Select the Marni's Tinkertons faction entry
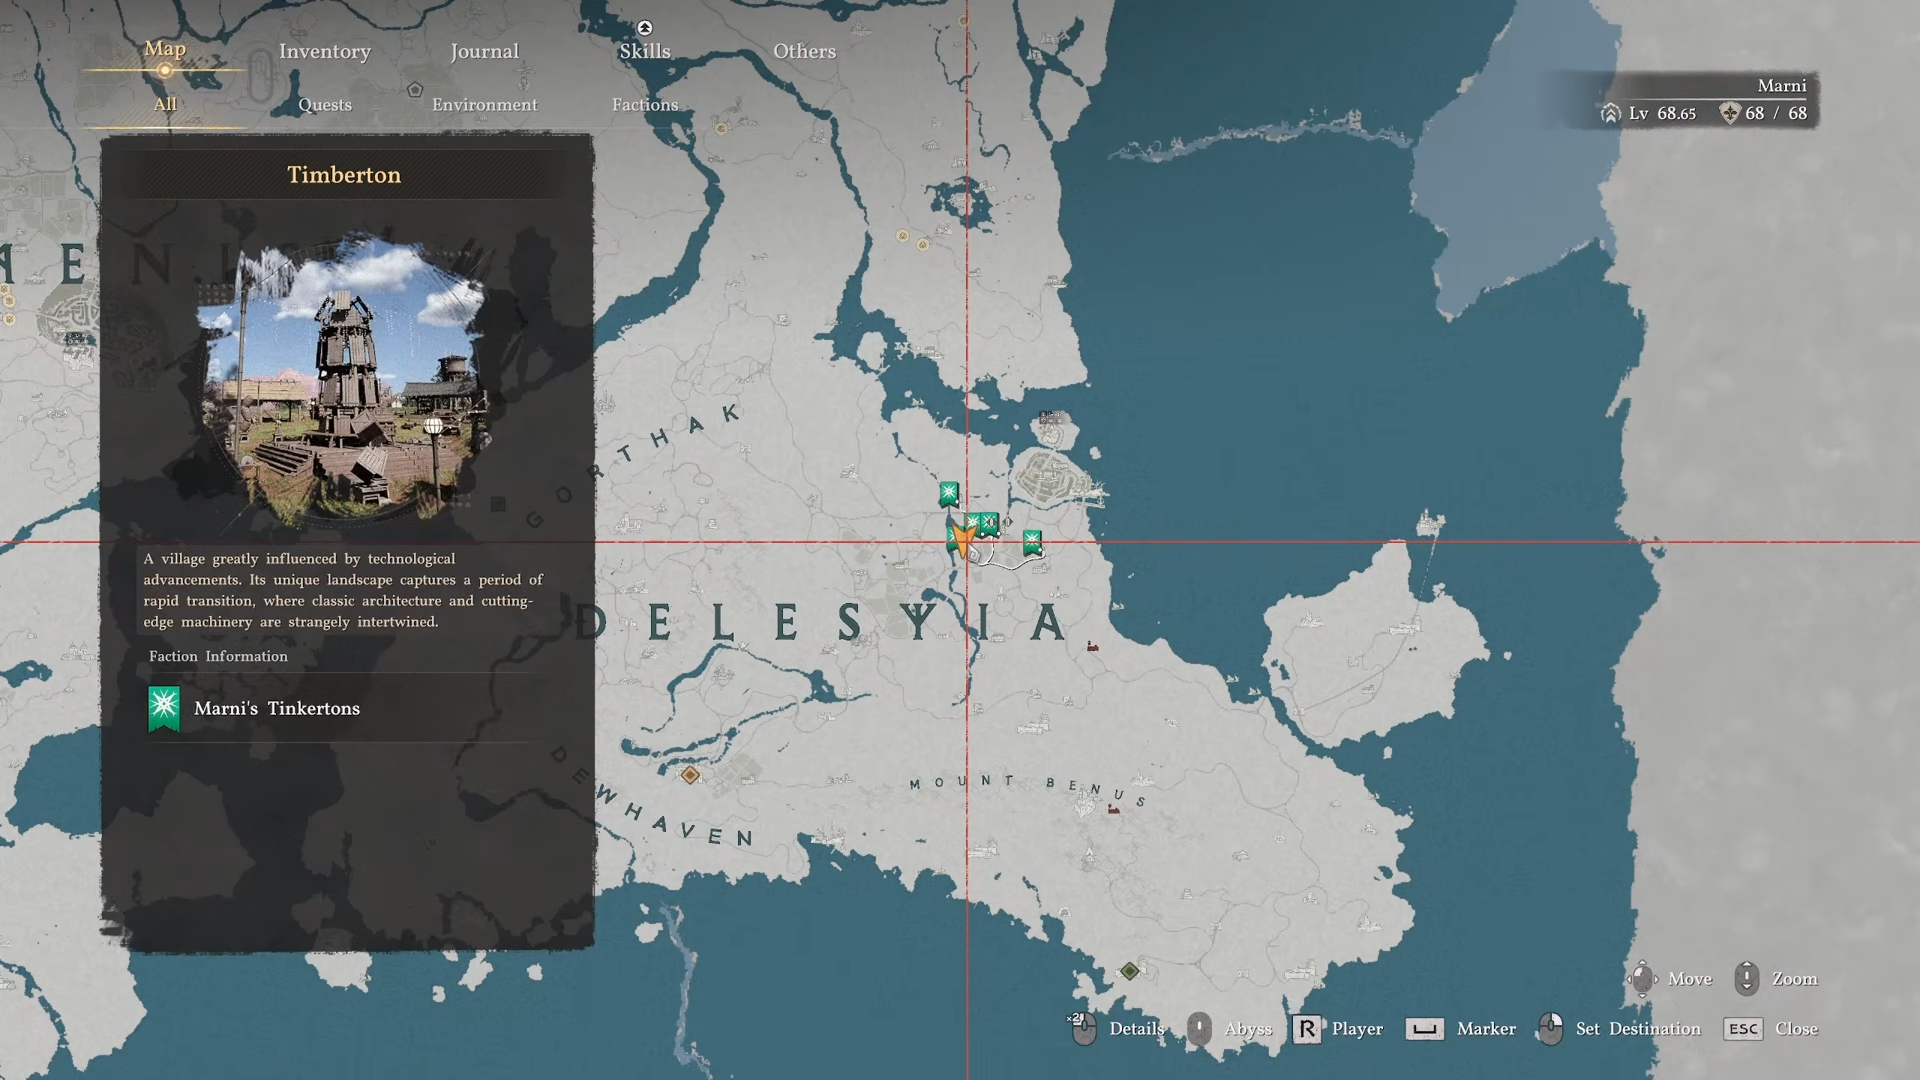Viewport: 1920px width, 1080px height. point(277,708)
